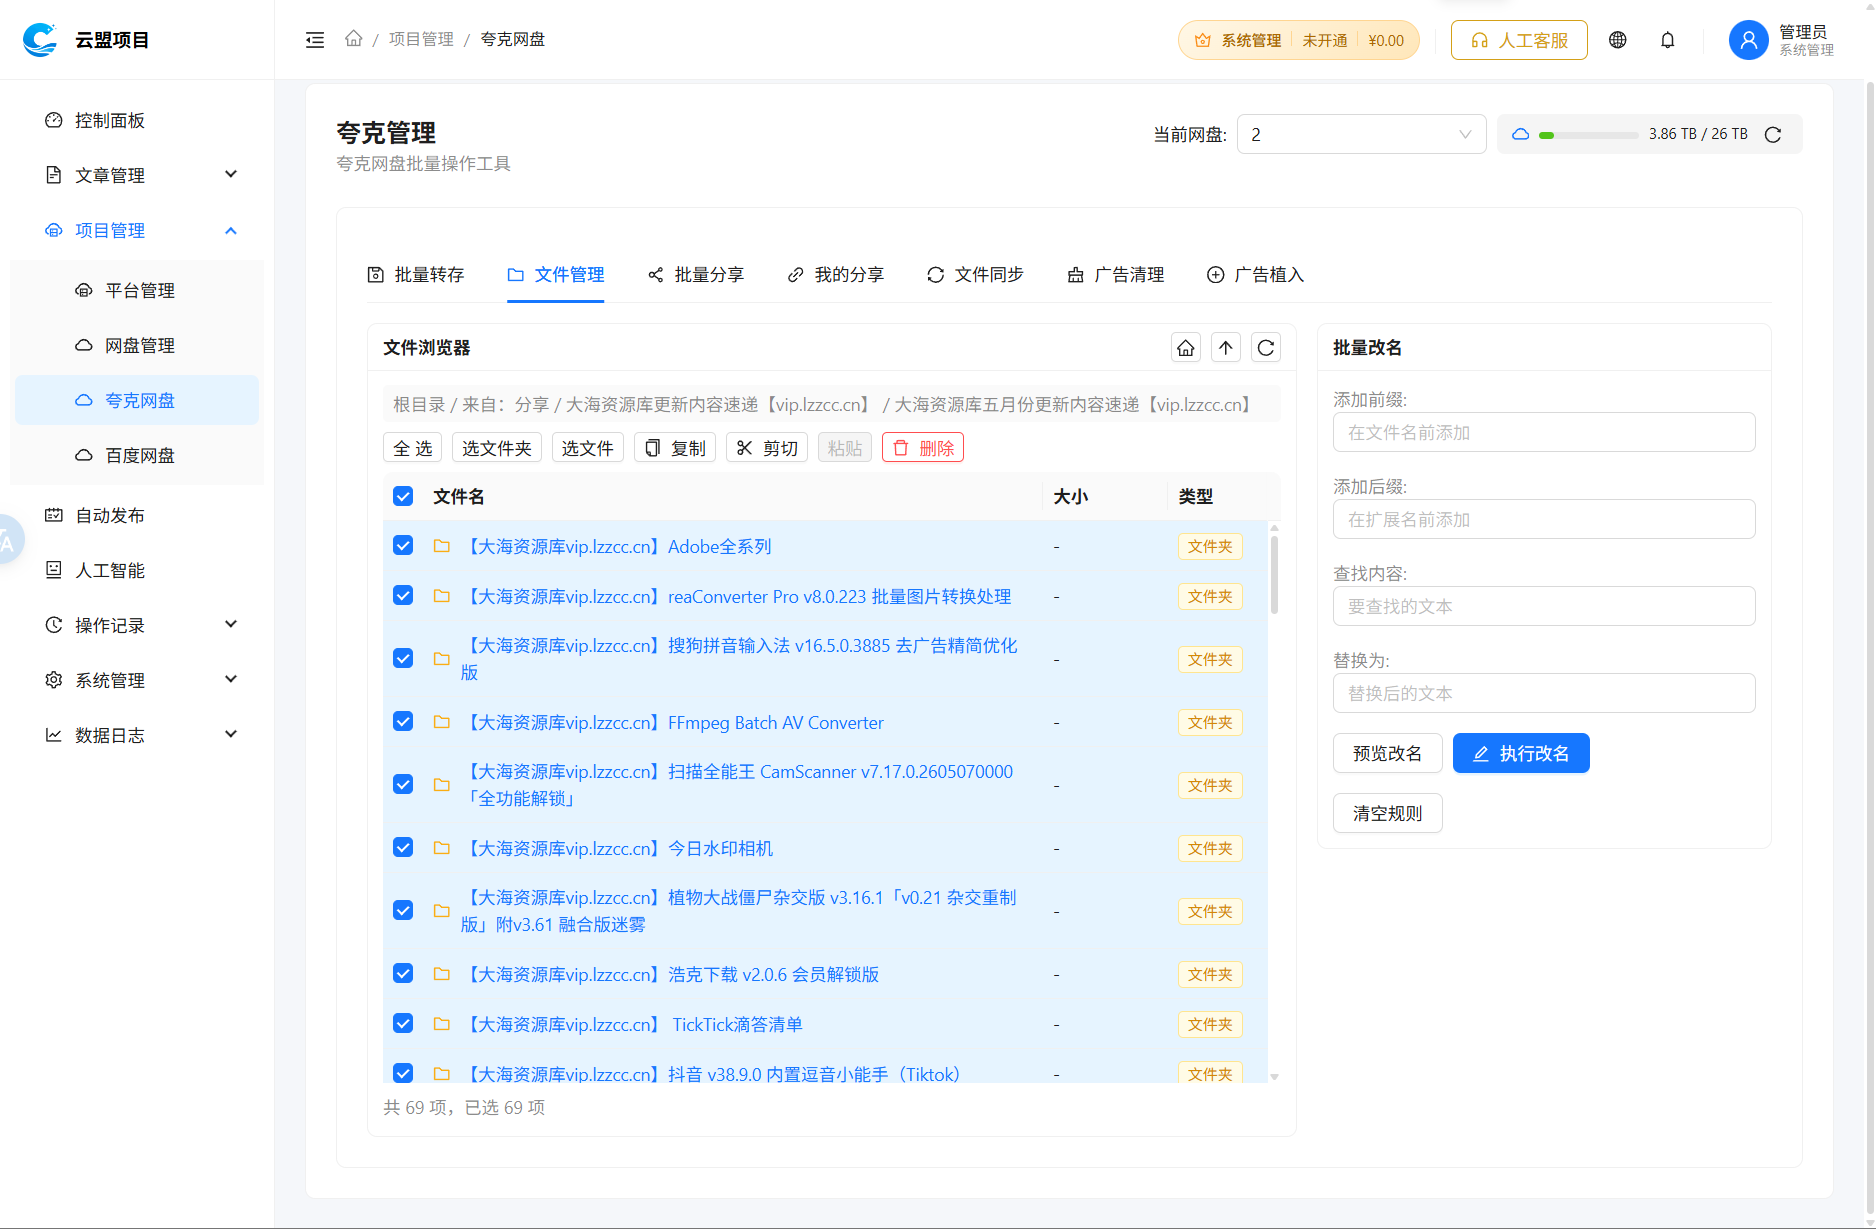Image resolution: width=1876 pixels, height=1229 pixels.
Task: Uncheck the 搜狗拼音输入法 row checkbox
Action: [403, 659]
